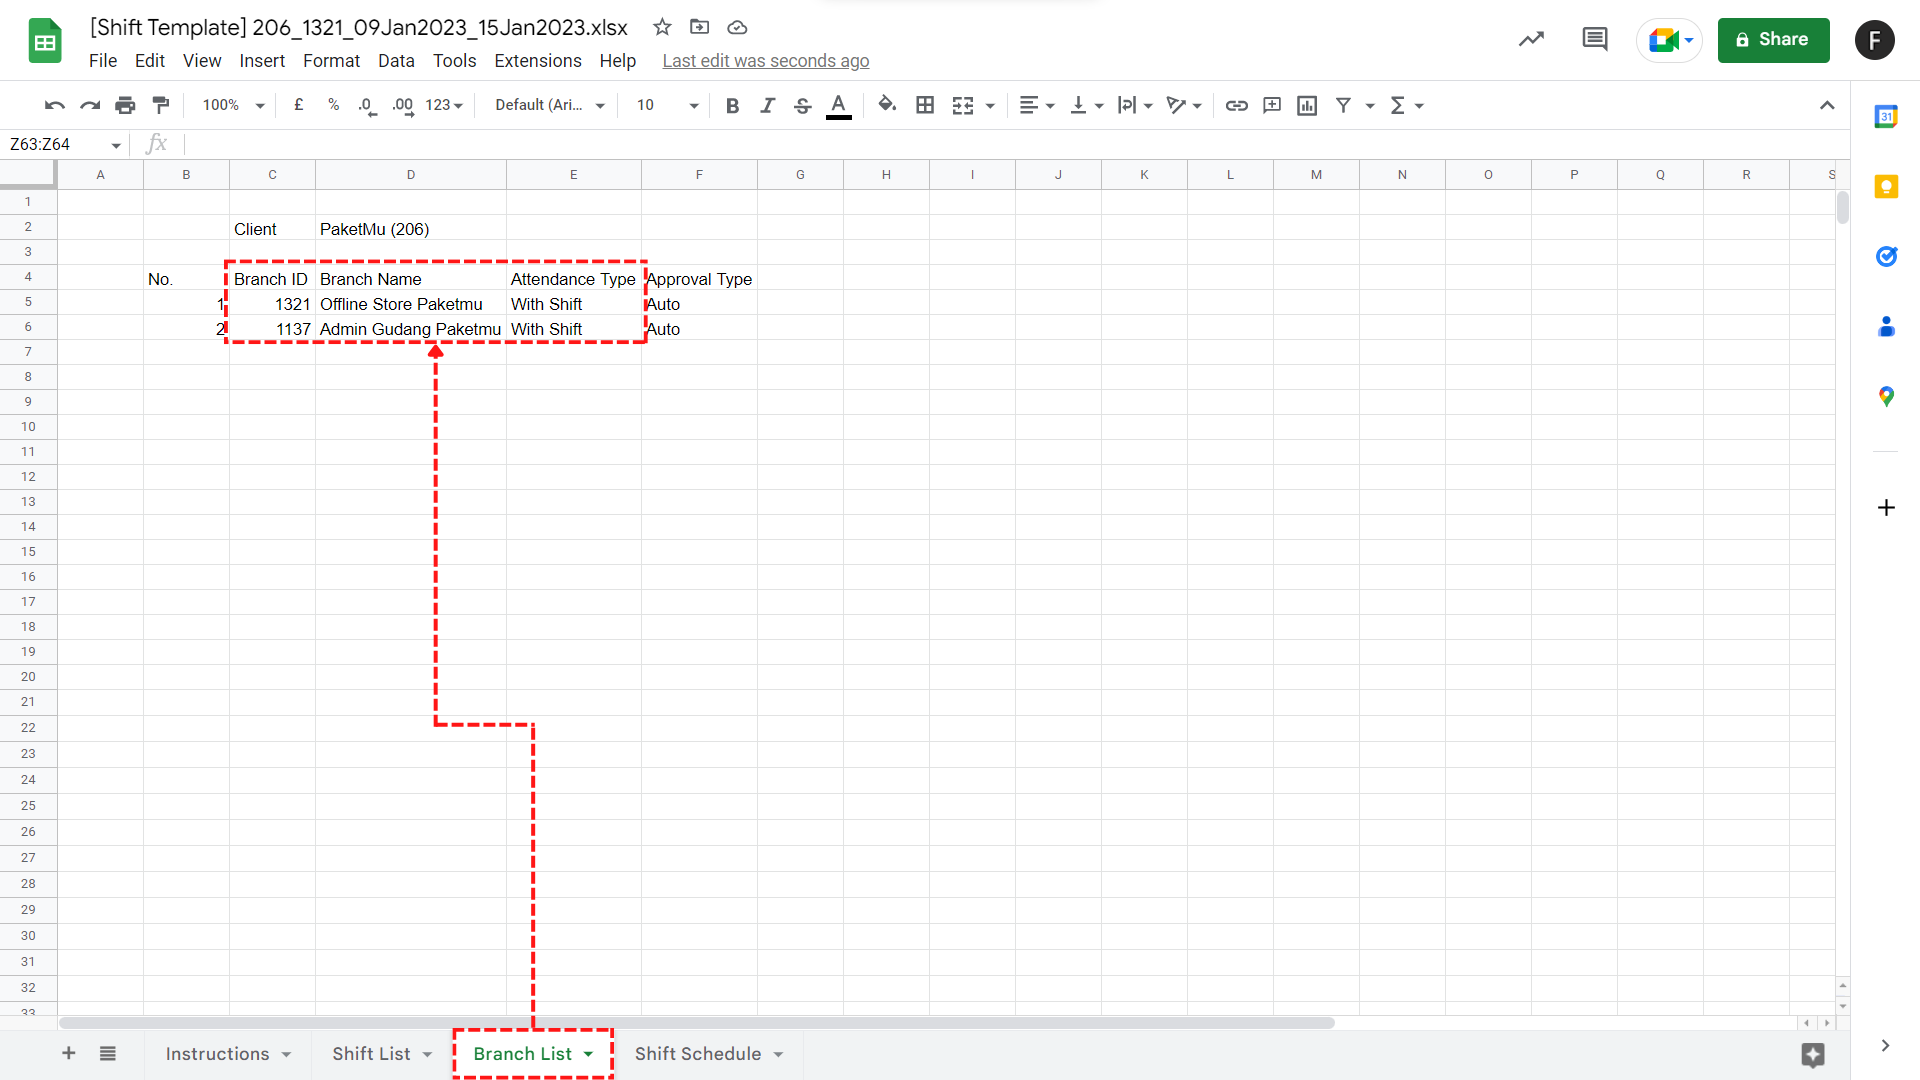The width and height of the screenshot is (1920, 1080).
Task: Open the zoom level dropdown
Action: pos(233,105)
